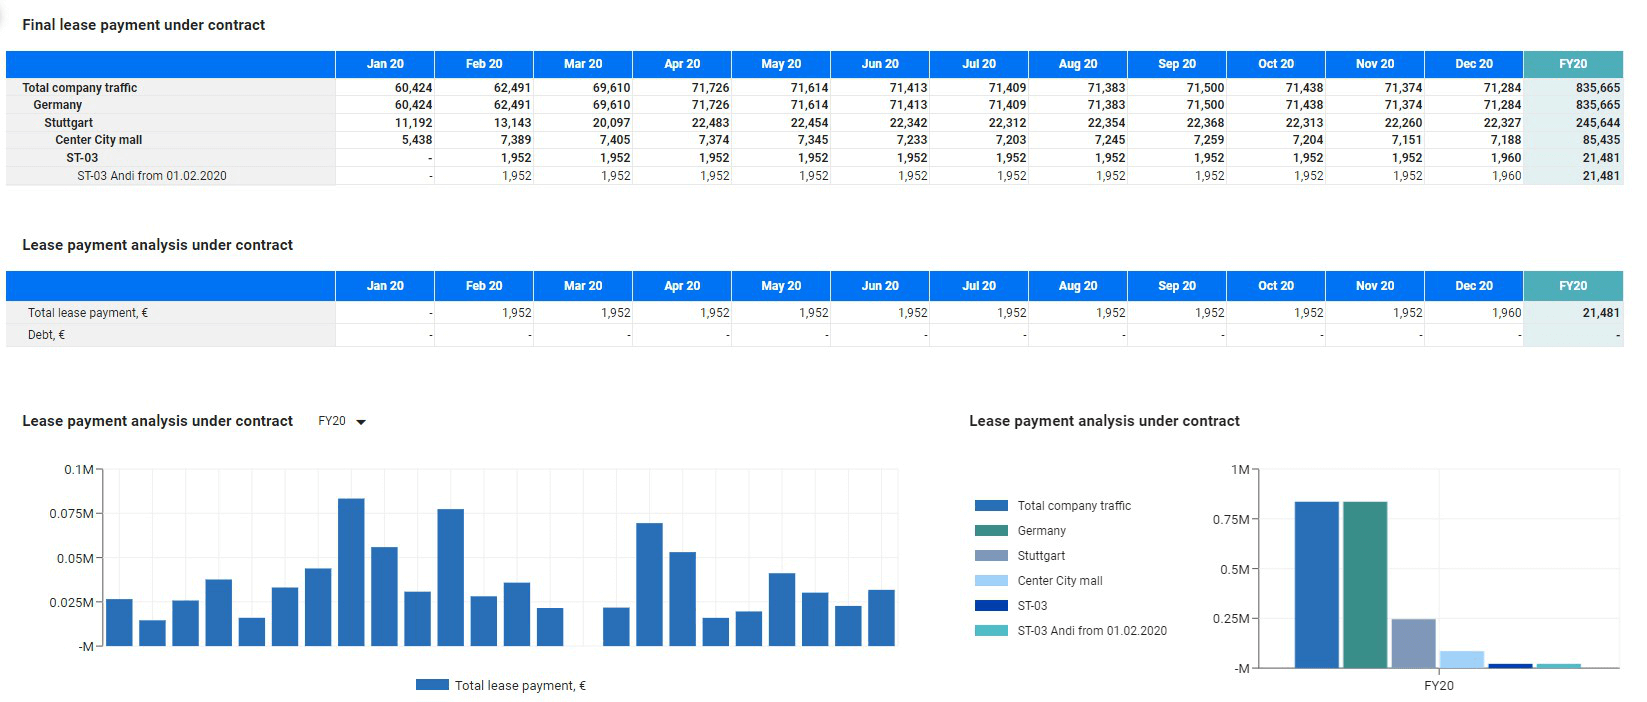1647x702 pixels.
Task: Click the 0.075M axis label on left chart
Action: 71,514
